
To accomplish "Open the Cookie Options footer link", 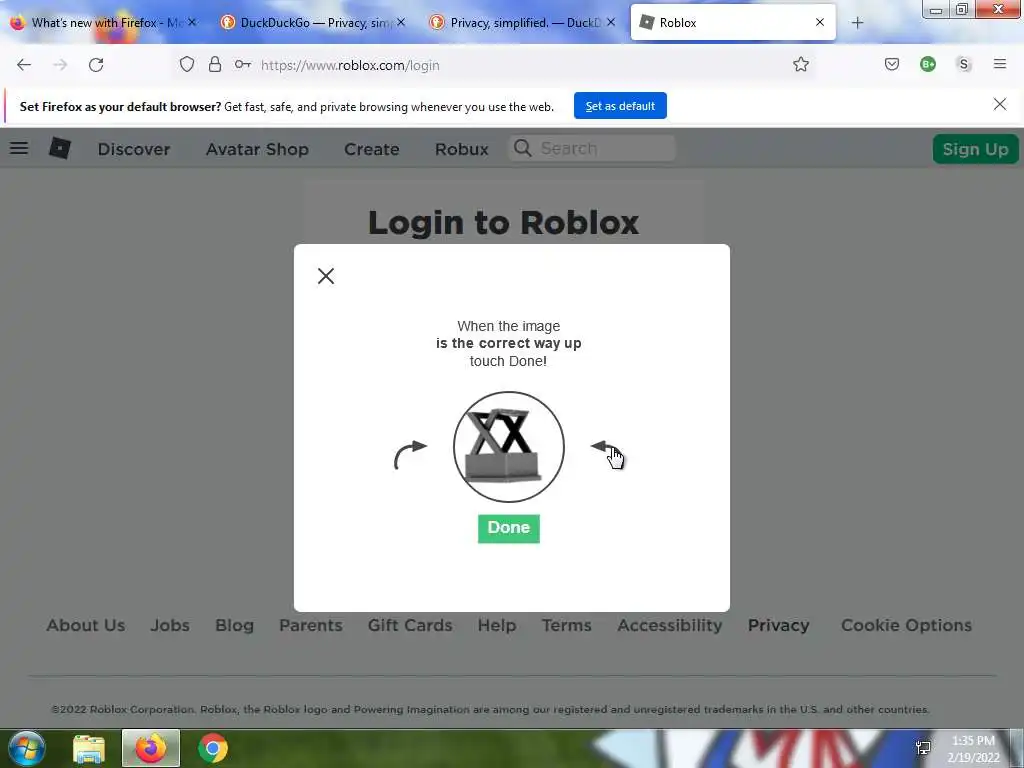I will click(906, 625).
